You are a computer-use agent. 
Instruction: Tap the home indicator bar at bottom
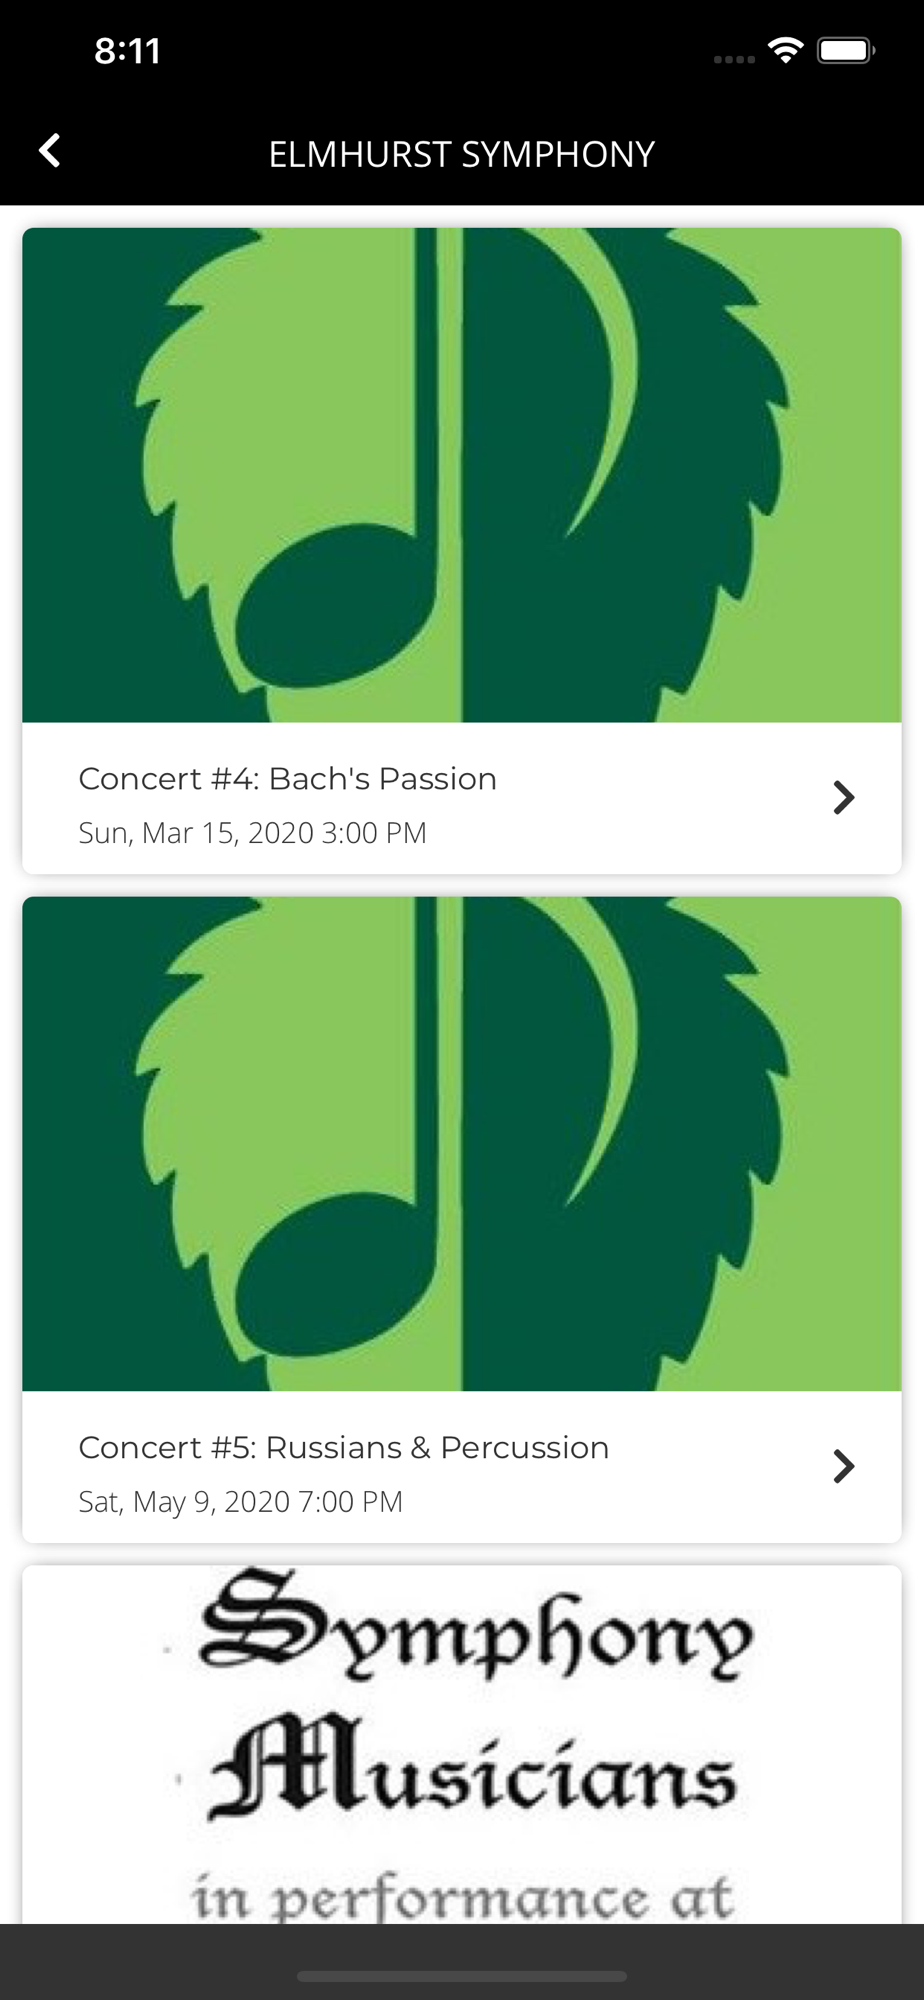point(462,1976)
